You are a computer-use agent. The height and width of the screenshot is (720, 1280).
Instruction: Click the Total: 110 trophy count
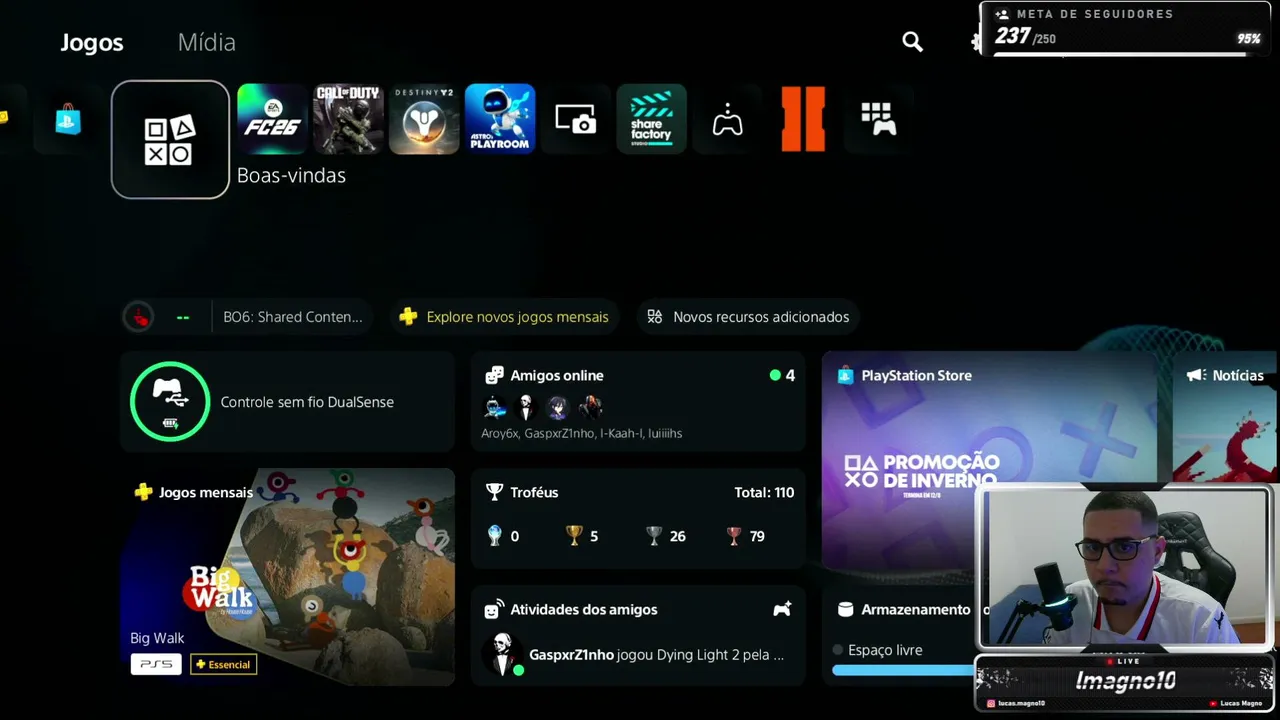764,493
